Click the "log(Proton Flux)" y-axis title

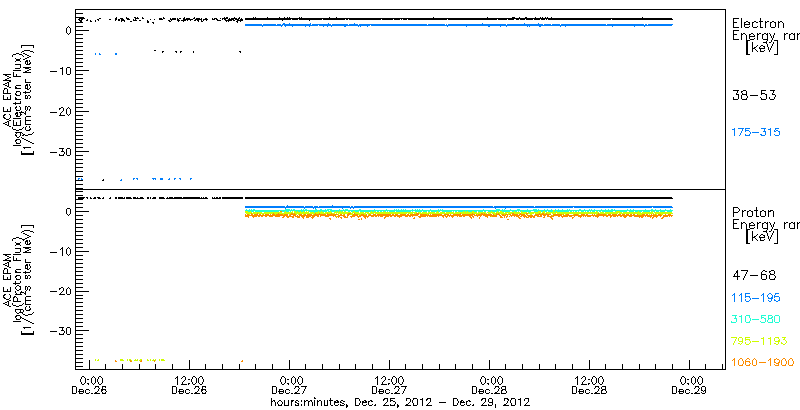tap(19, 281)
